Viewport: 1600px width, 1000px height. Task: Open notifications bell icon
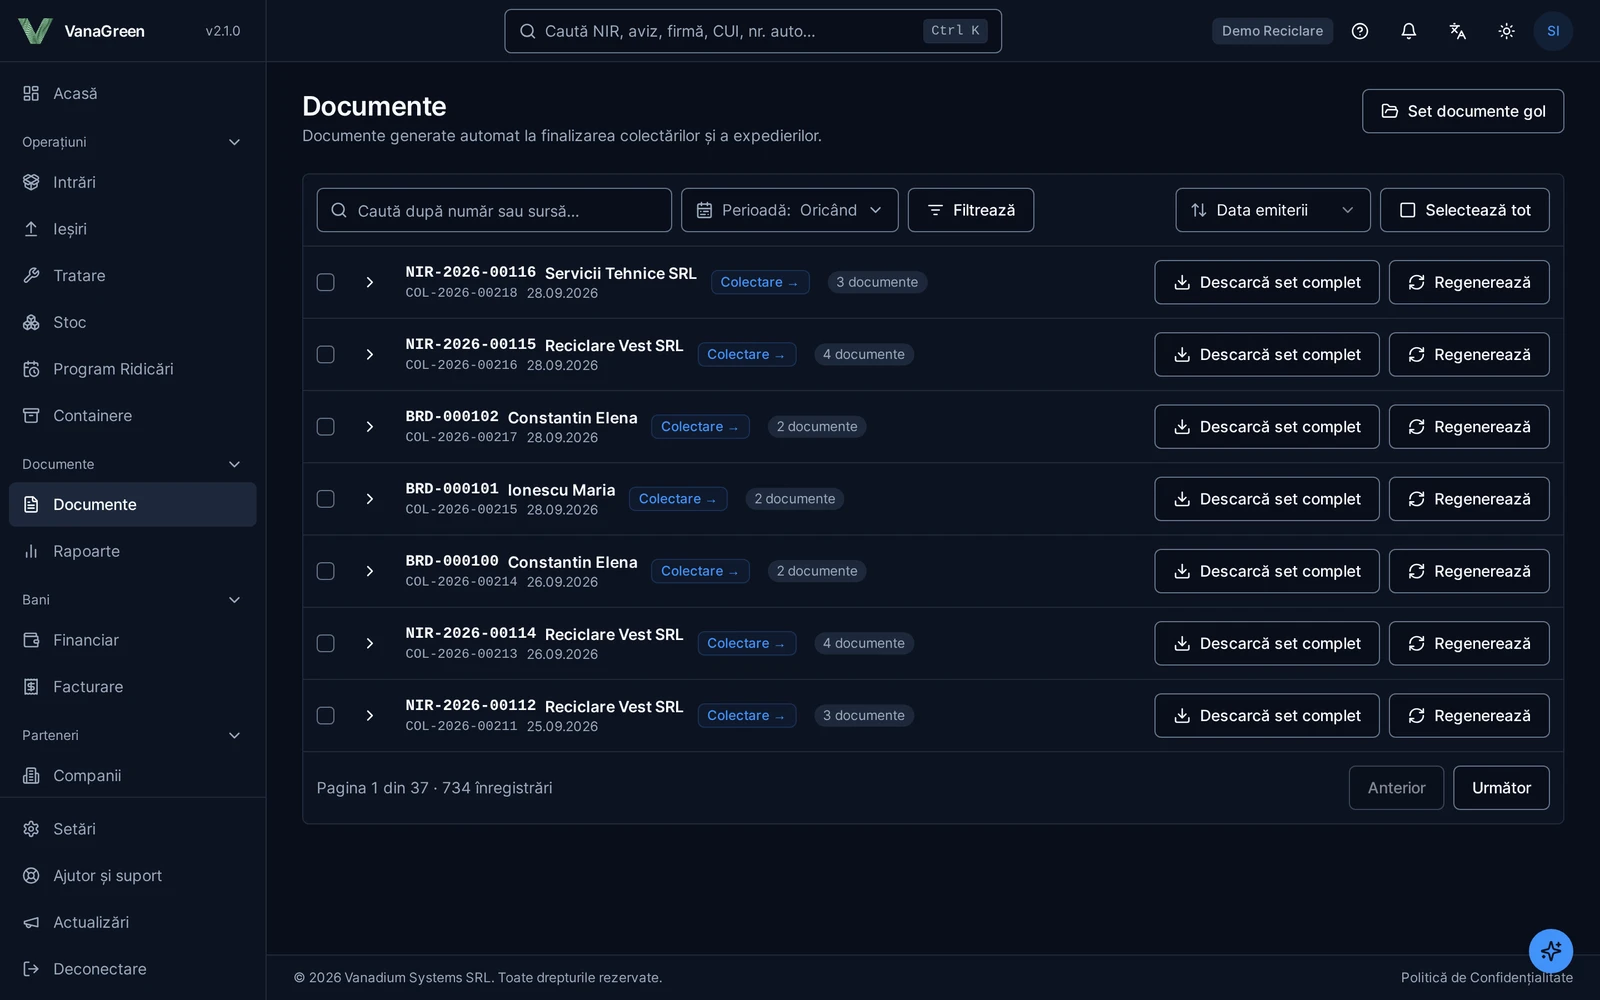(1409, 31)
